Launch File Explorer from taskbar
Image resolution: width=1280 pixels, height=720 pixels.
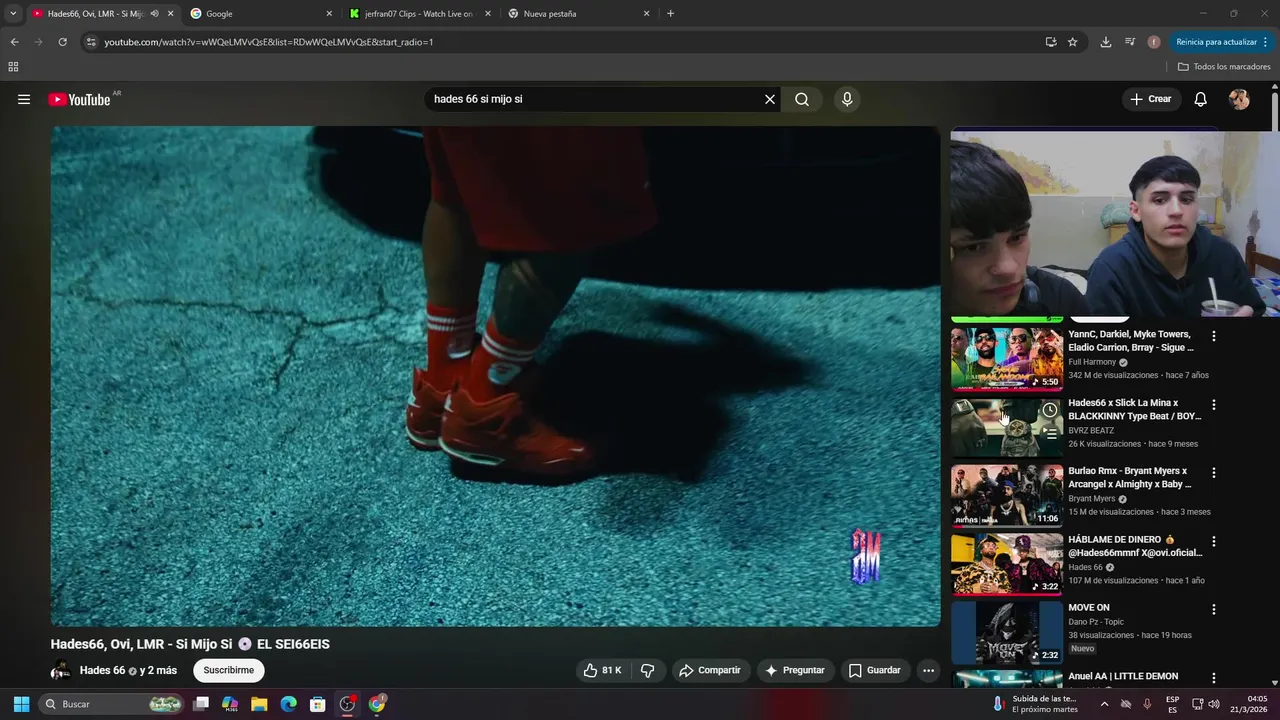(x=259, y=704)
